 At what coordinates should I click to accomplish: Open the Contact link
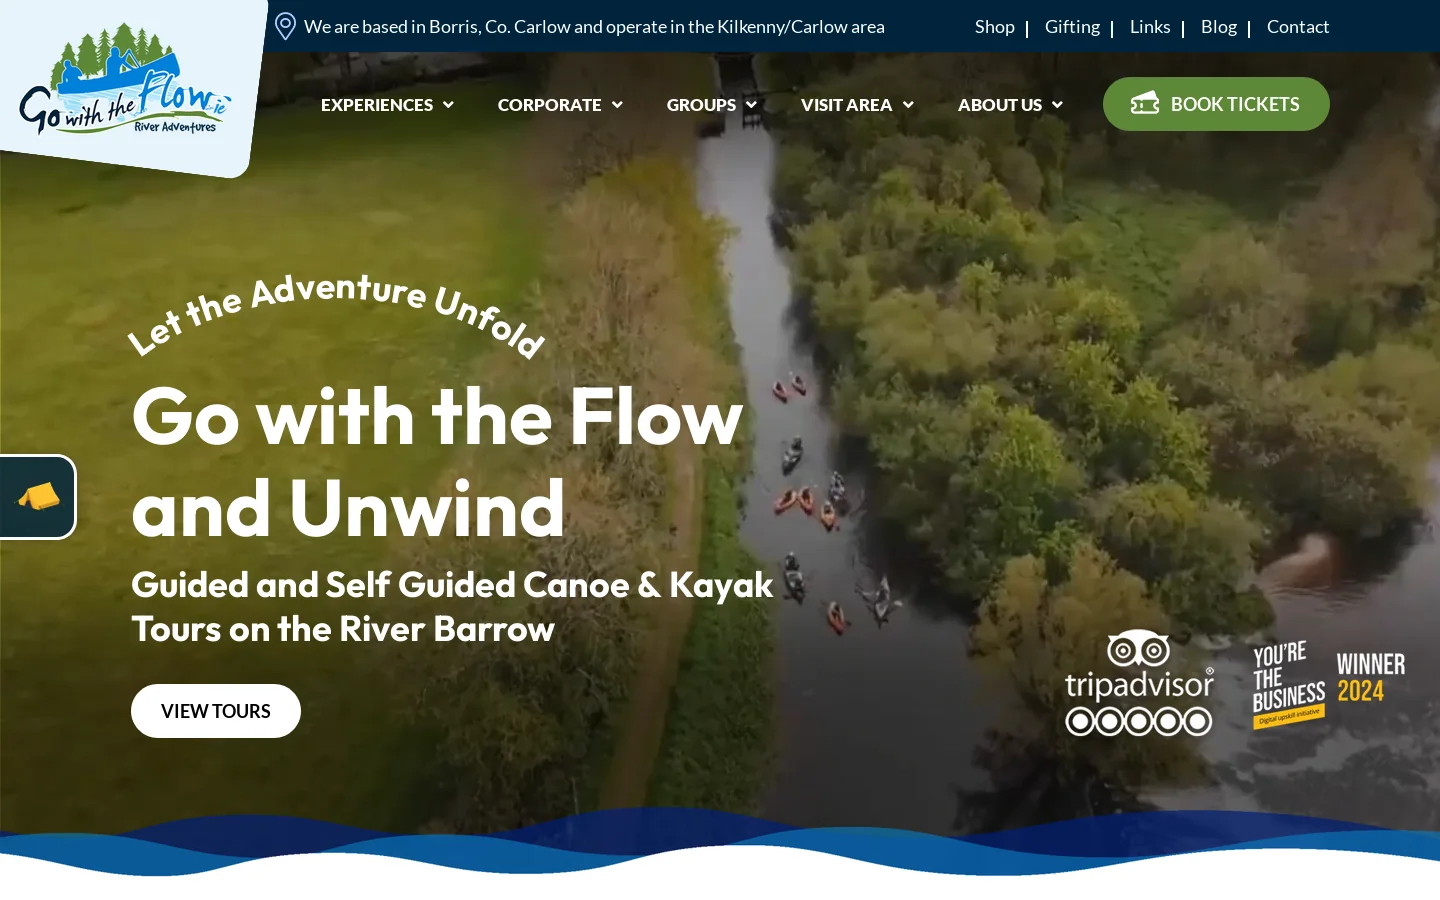tap(1298, 27)
